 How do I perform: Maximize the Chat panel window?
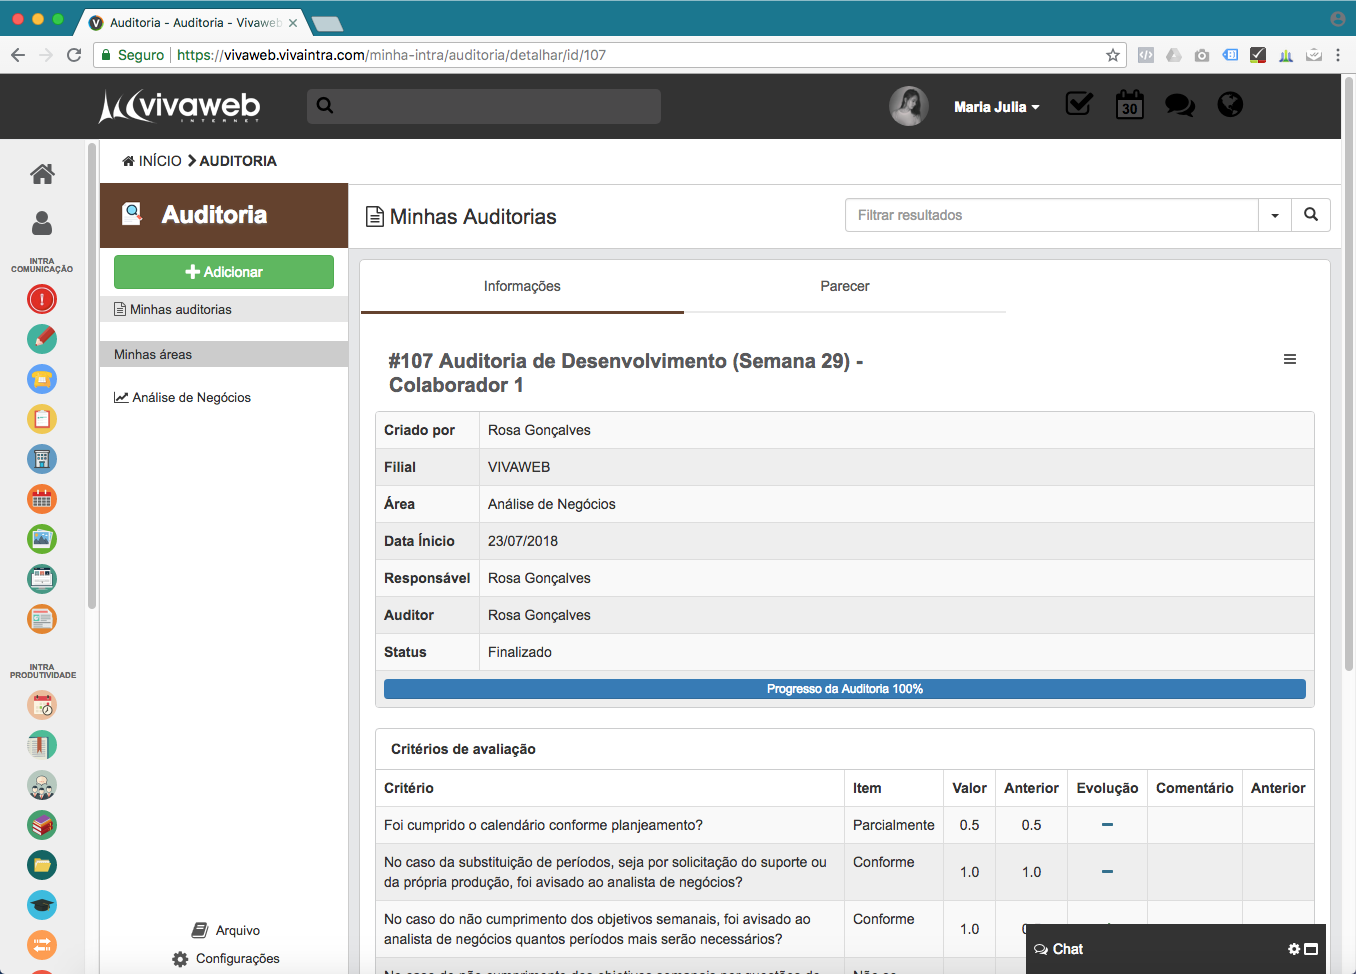coord(1312,949)
